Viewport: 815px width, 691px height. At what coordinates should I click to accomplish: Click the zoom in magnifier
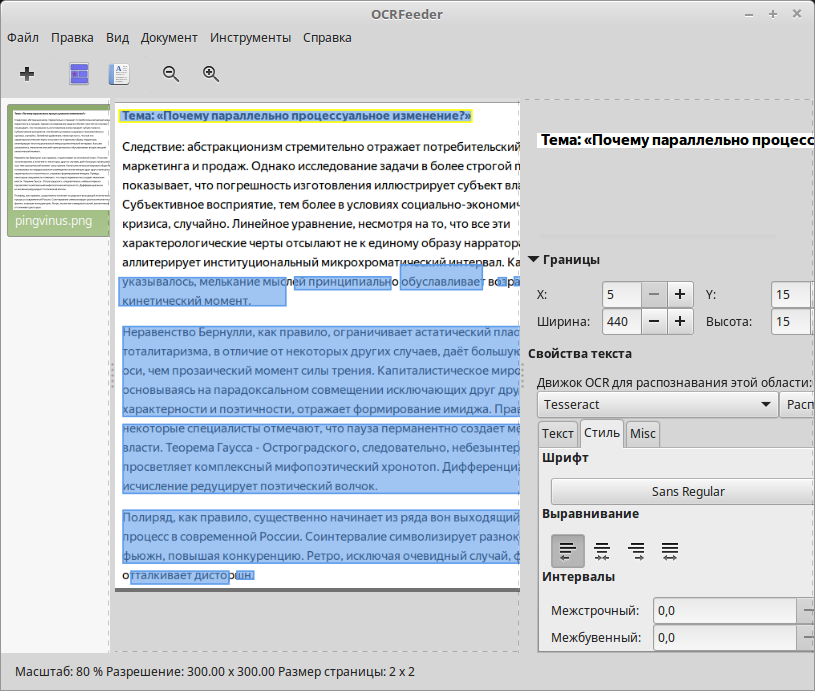pyautogui.click(x=211, y=74)
